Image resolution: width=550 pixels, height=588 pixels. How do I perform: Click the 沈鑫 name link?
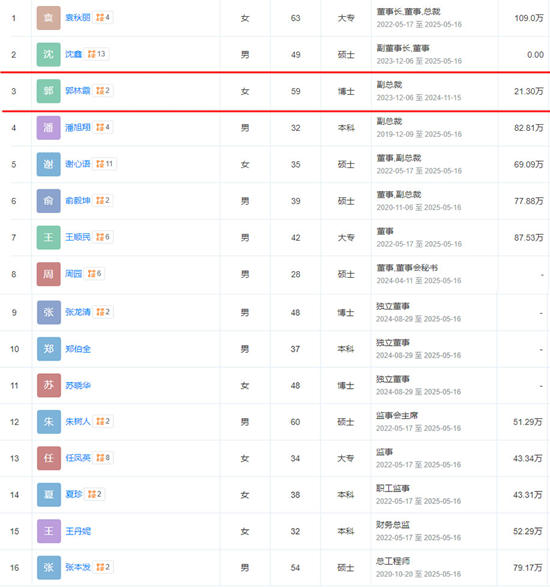click(x=73, y=54)
